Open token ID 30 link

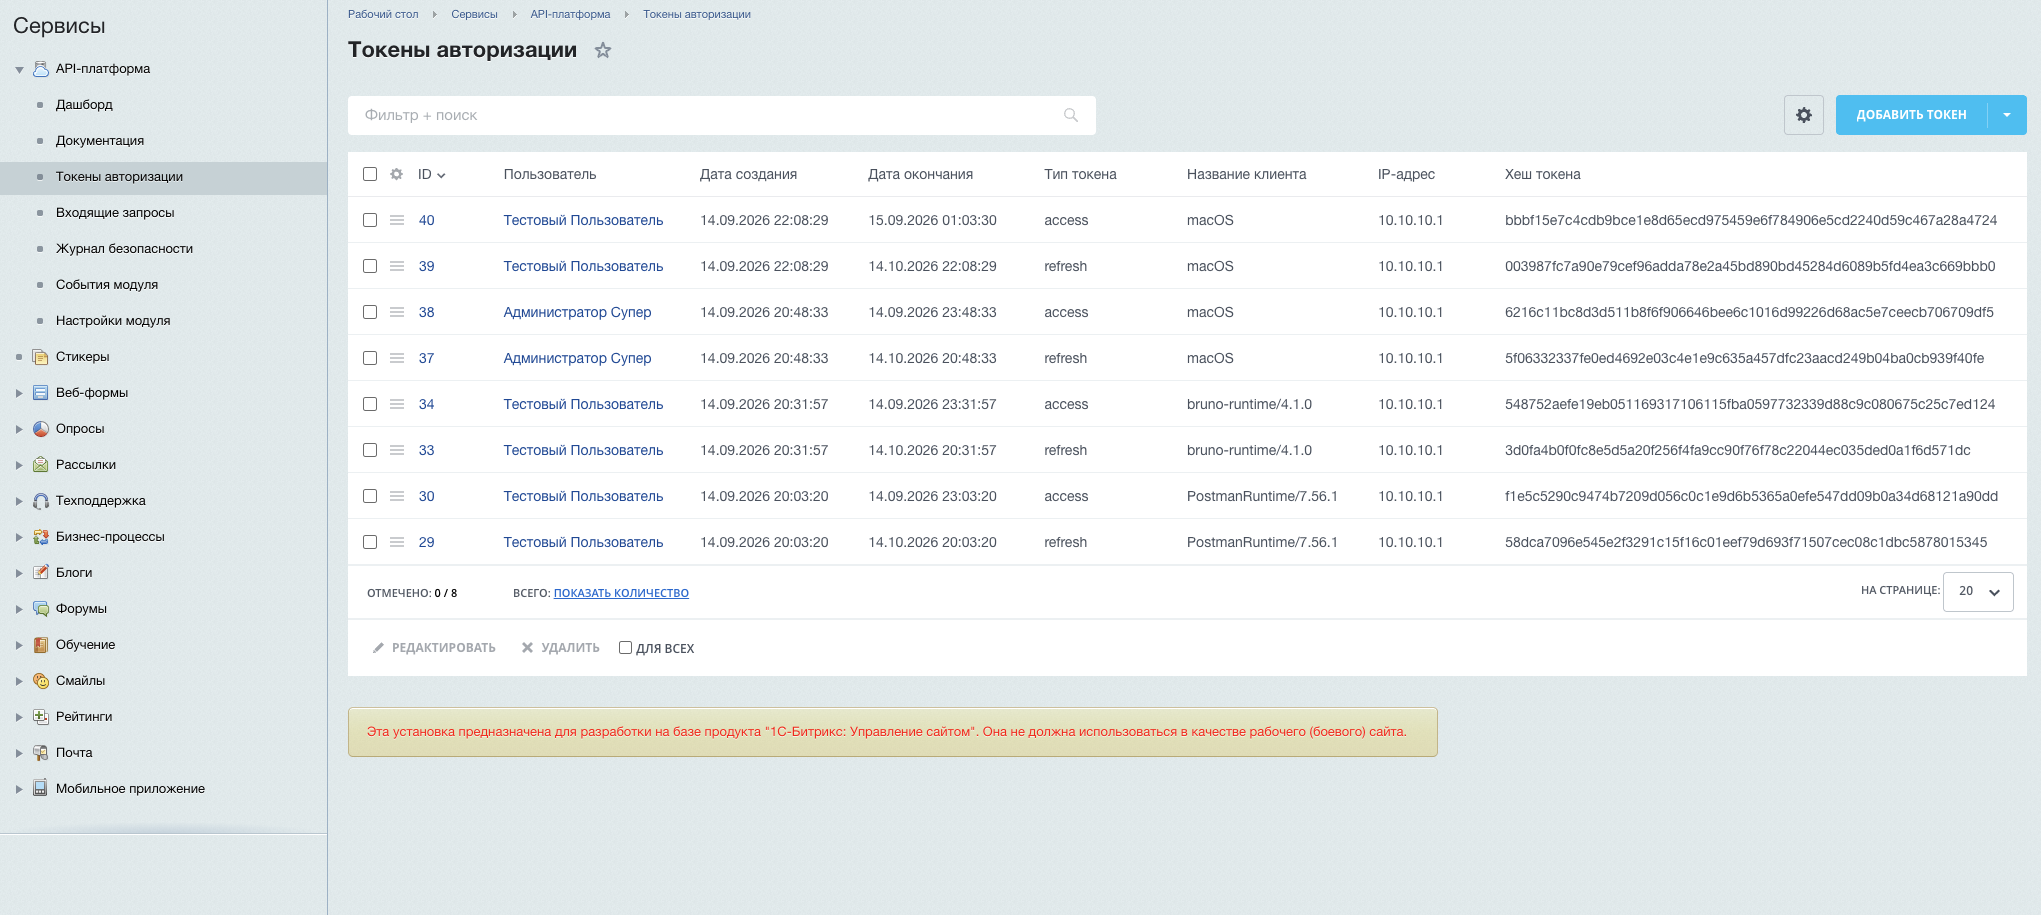426,496
